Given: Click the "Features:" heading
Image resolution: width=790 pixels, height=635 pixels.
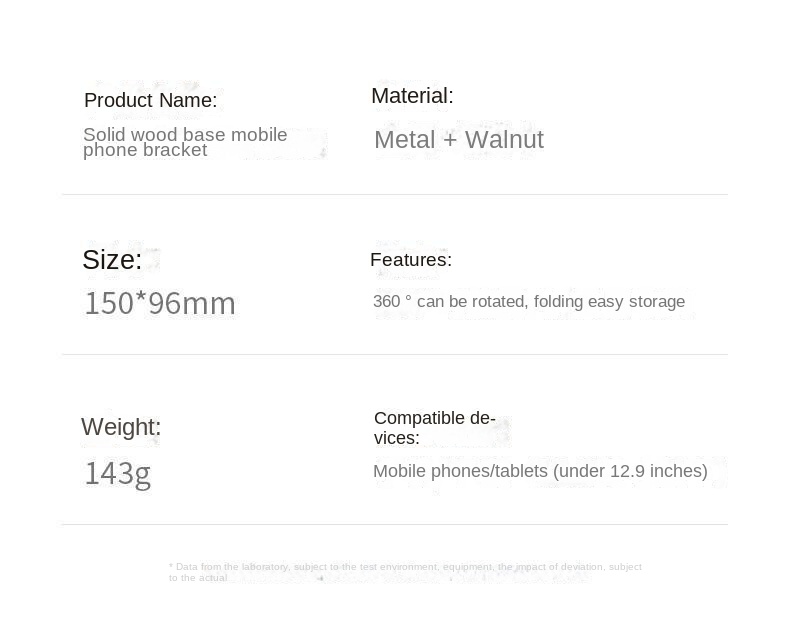Looking at the screenshot, I should [x=411, y=260].
